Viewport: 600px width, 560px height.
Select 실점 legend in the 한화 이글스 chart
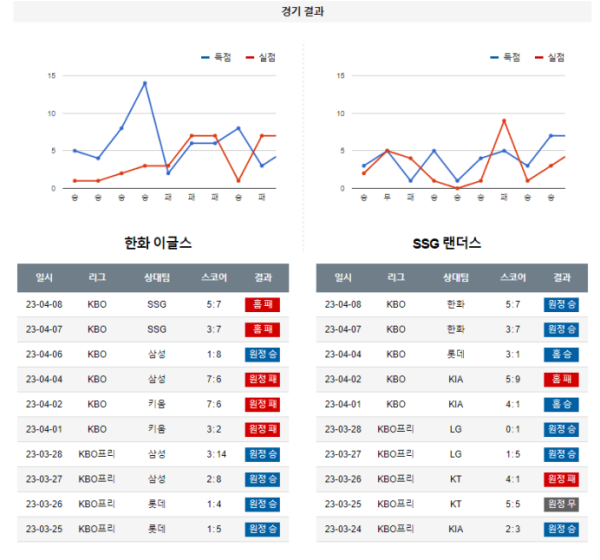point(261,57)
